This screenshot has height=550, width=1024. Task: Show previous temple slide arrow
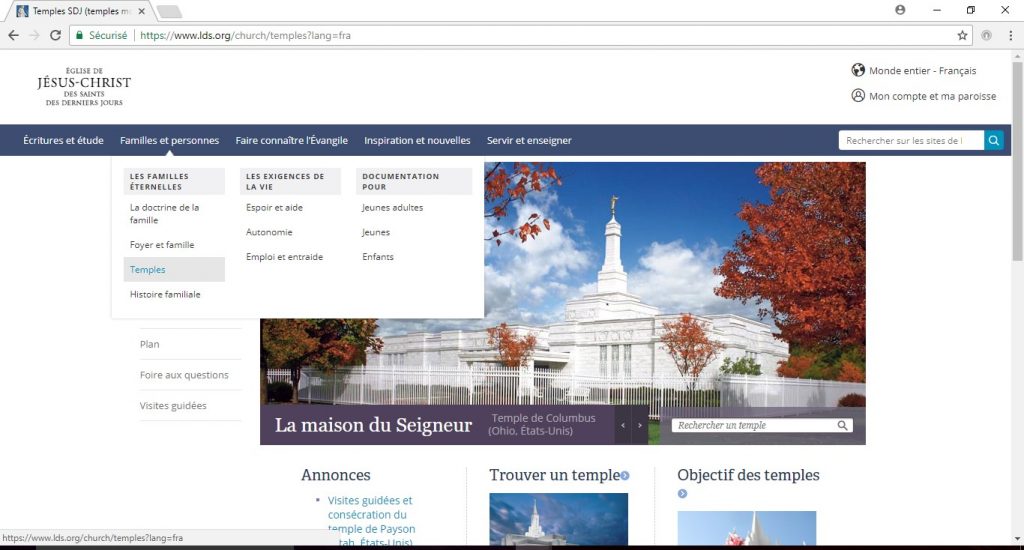tap(623, 425)
